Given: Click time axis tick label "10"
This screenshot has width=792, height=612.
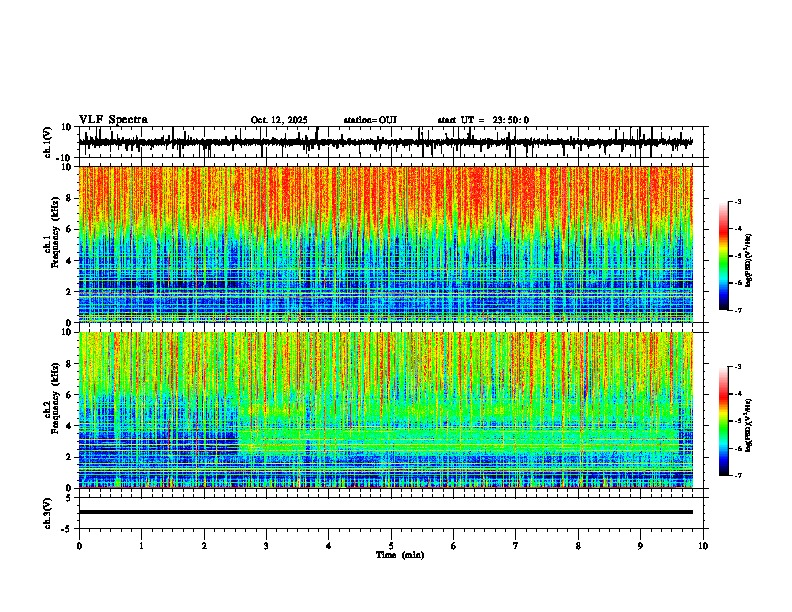Looking at the screenshot, I should pyautogui.click(x=703, y=546).
